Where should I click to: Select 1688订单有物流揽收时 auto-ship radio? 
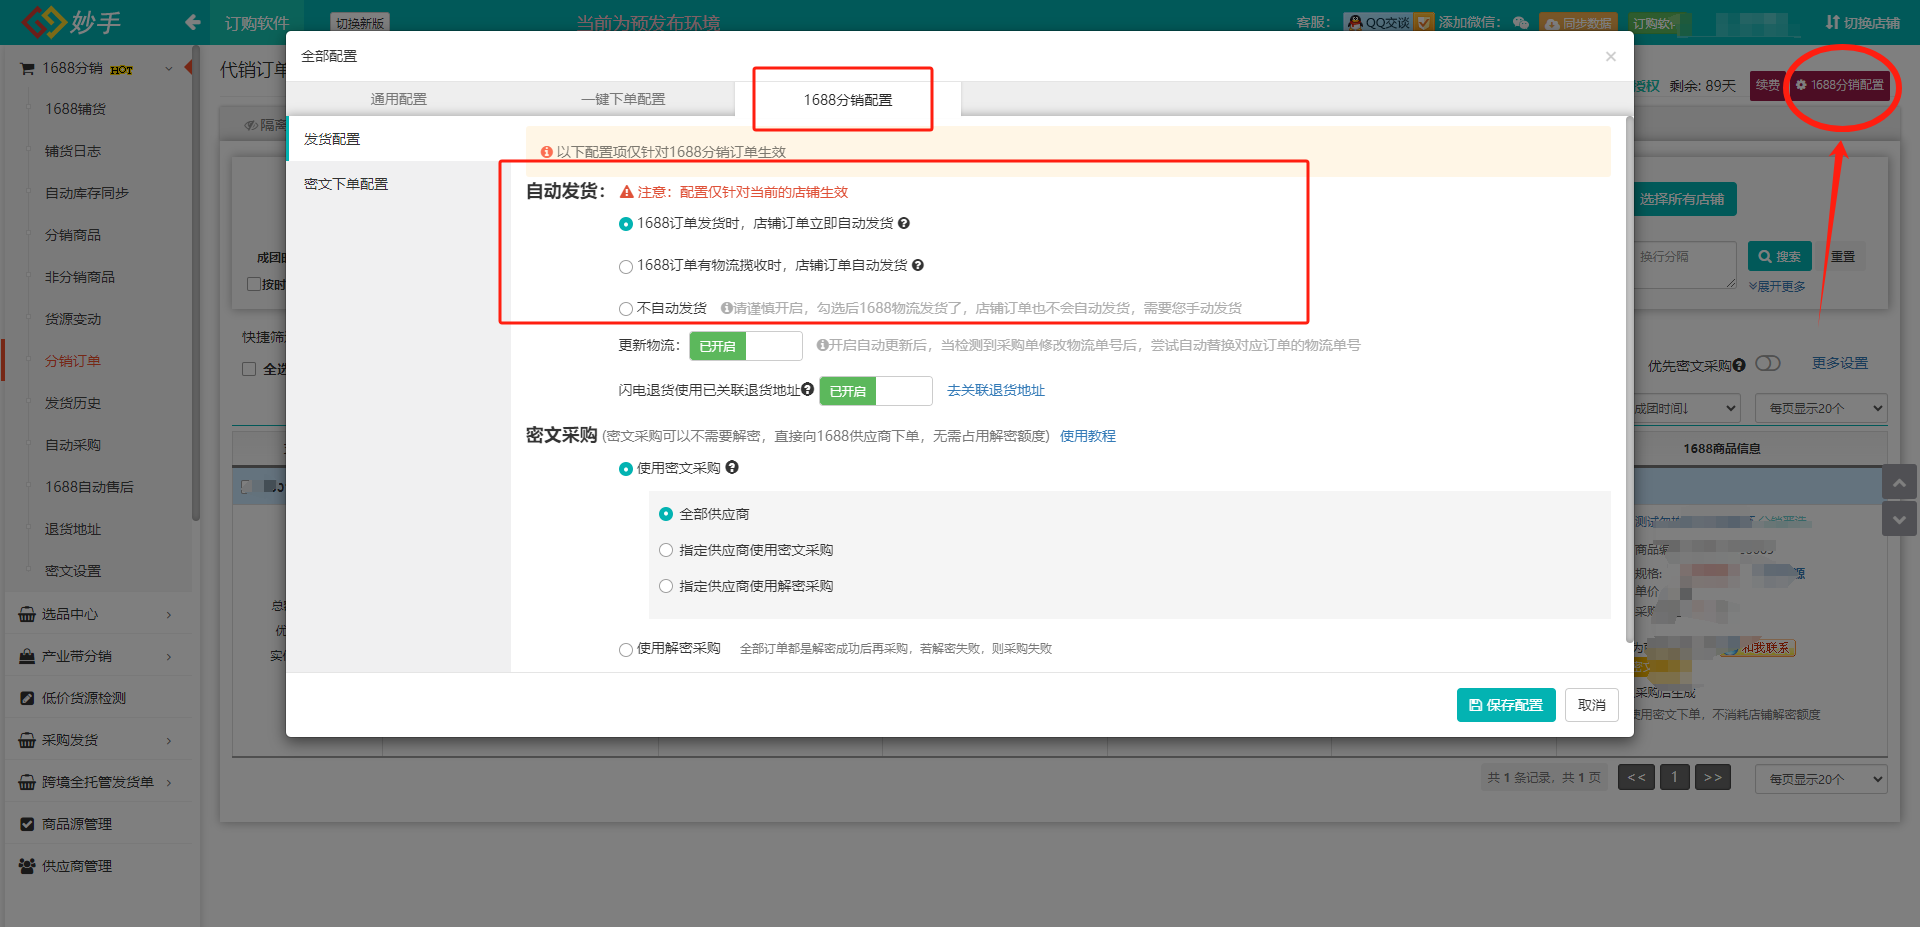point(626,266)
